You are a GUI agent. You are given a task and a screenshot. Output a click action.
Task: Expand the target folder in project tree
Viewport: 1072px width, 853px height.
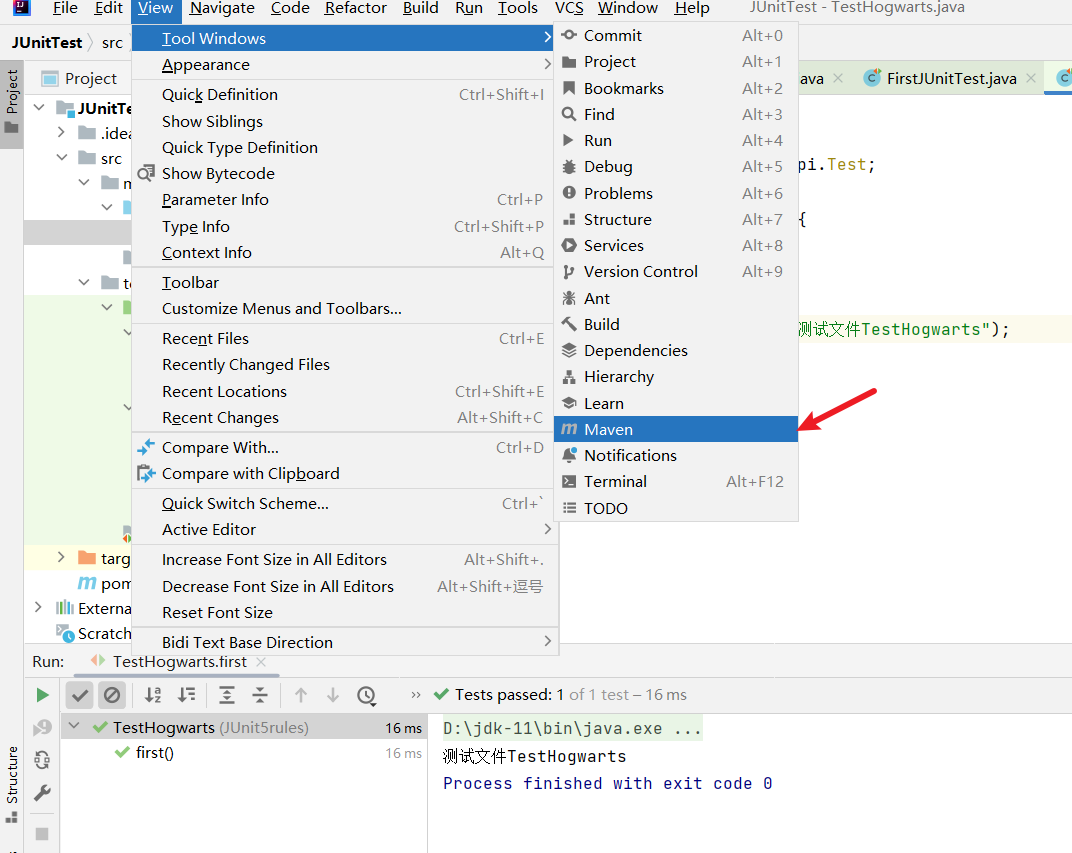(x=61, y=558)
